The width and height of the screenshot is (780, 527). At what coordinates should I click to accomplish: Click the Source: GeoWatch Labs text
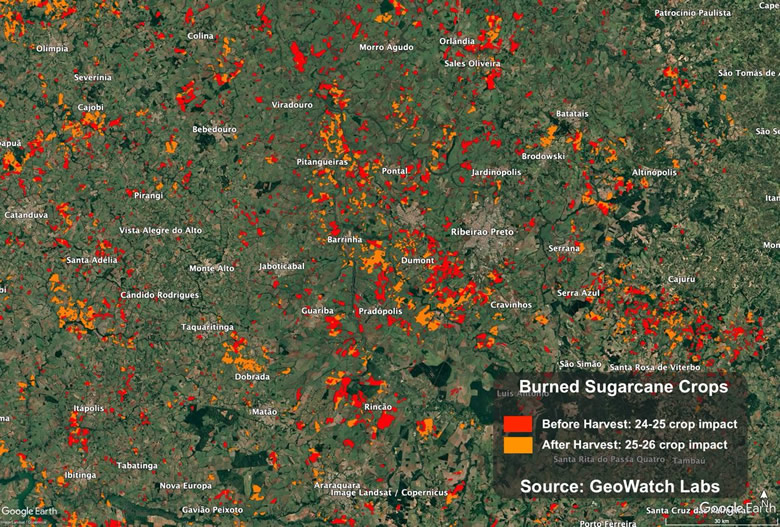pos(619,486)
